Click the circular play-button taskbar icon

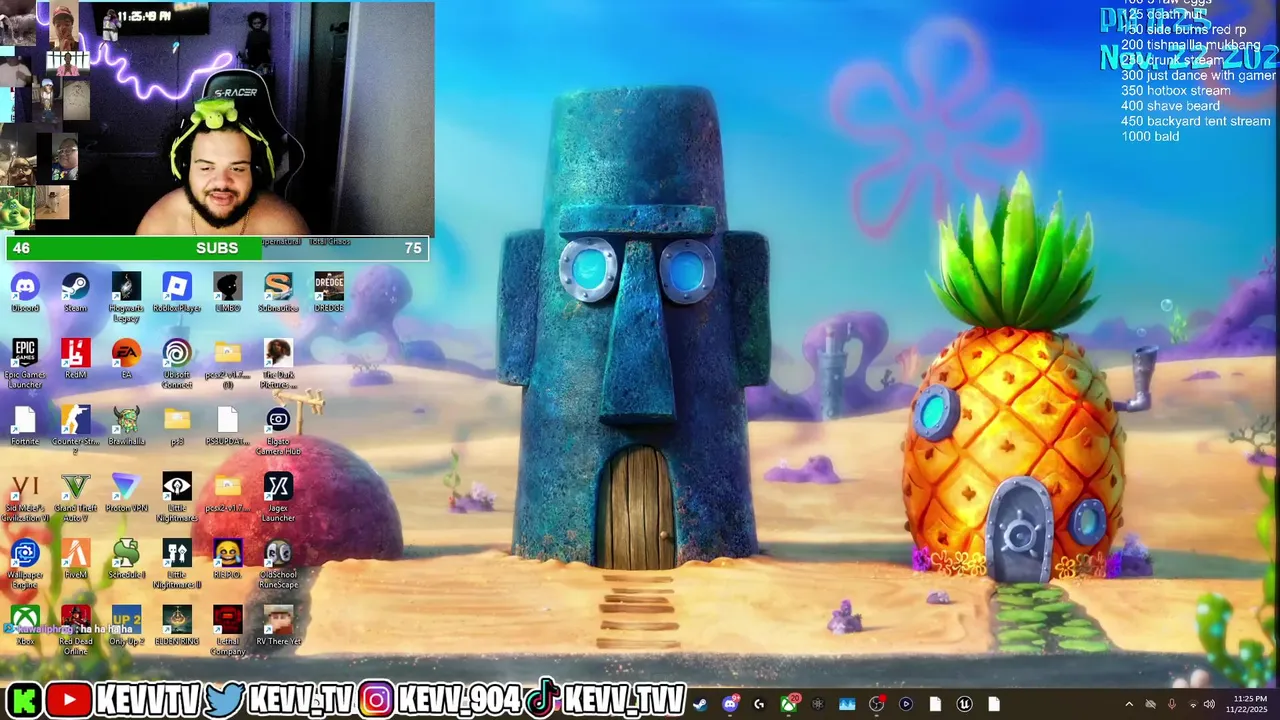(906, 704)
